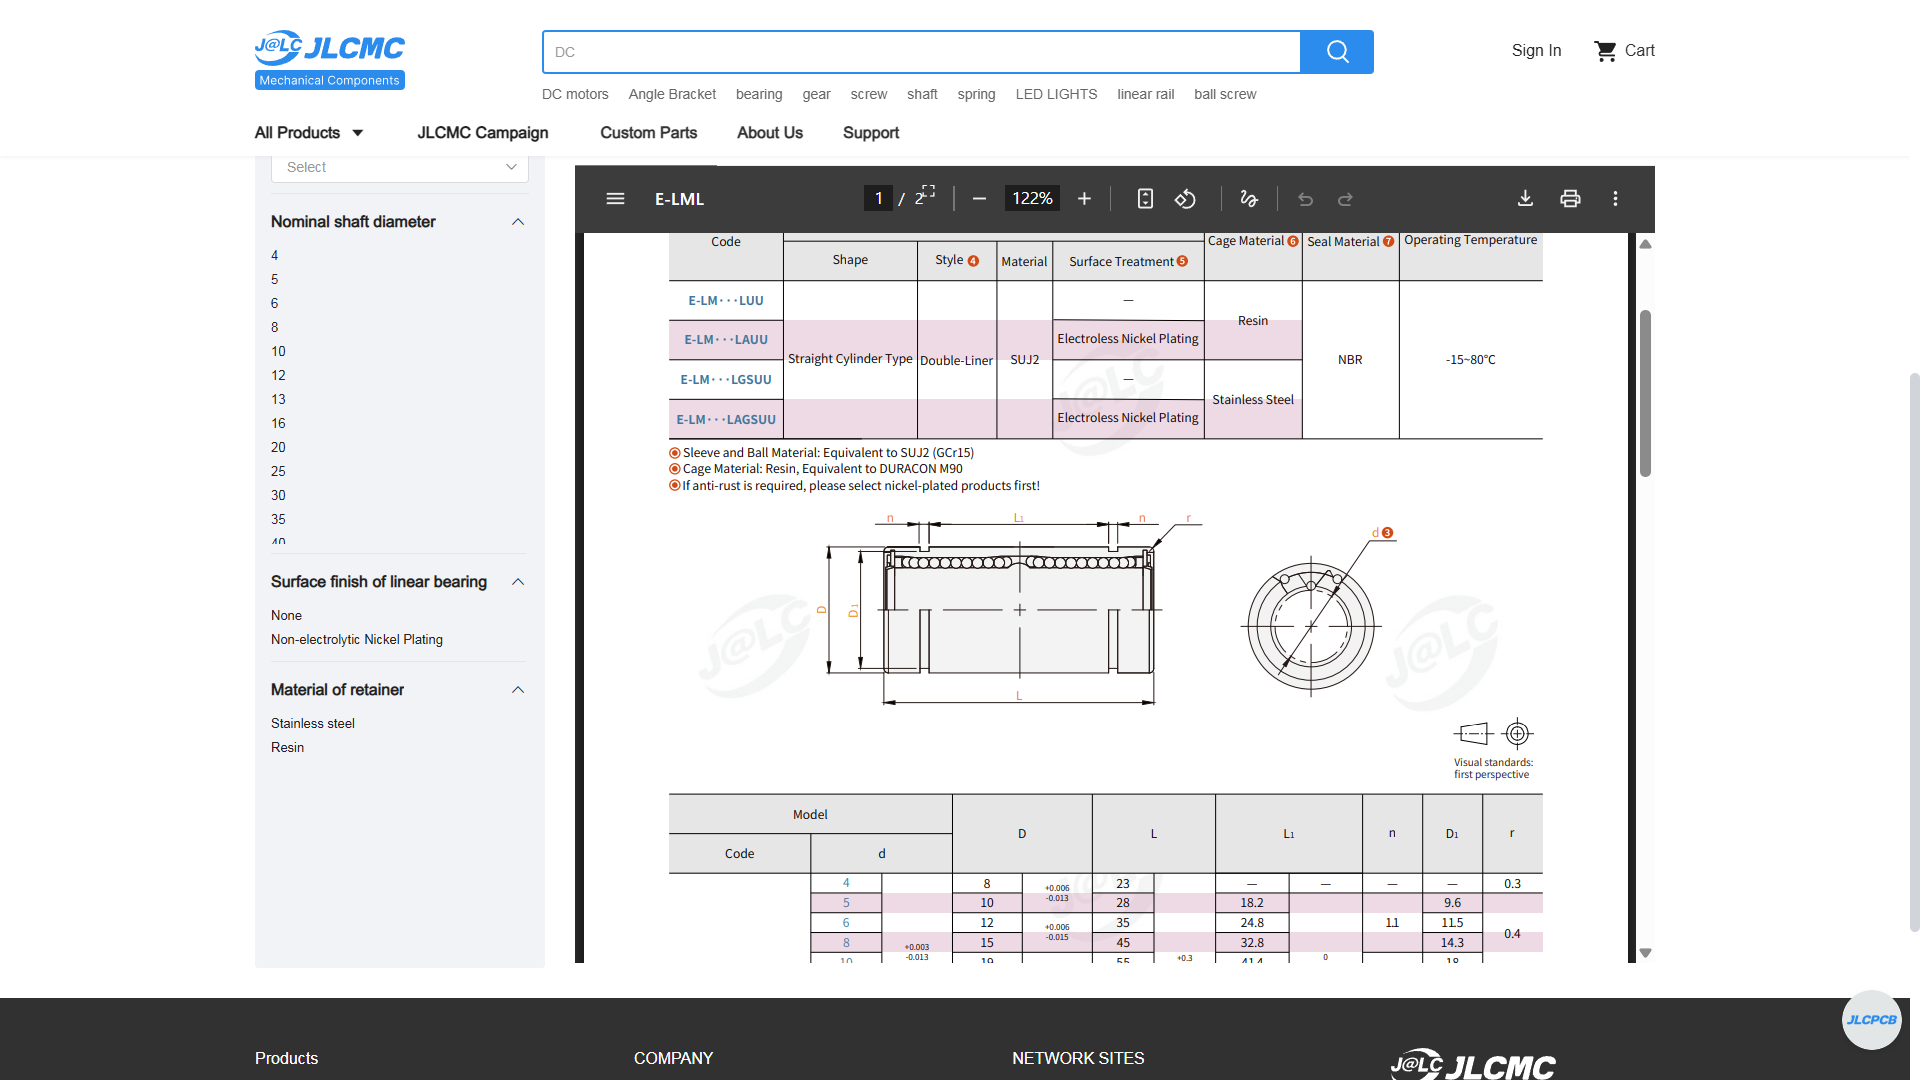Click Angle Bracket search suggestion

pyautogui.click(x=672, y=94)
